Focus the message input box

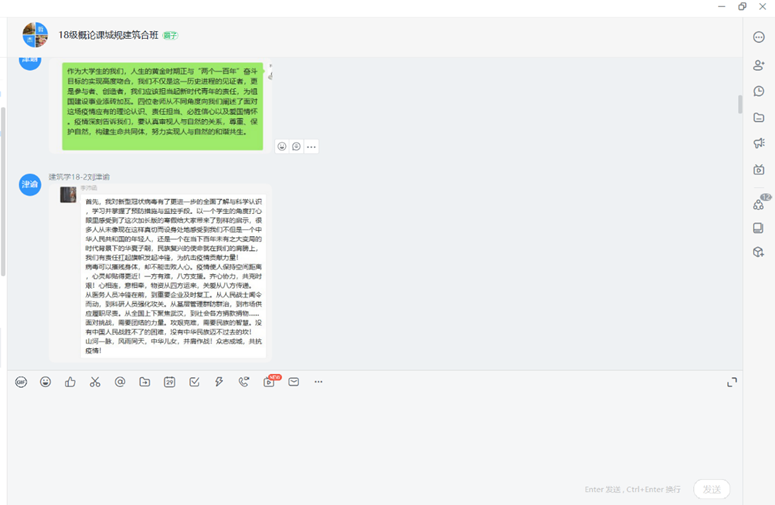click(x=375, y=435)
